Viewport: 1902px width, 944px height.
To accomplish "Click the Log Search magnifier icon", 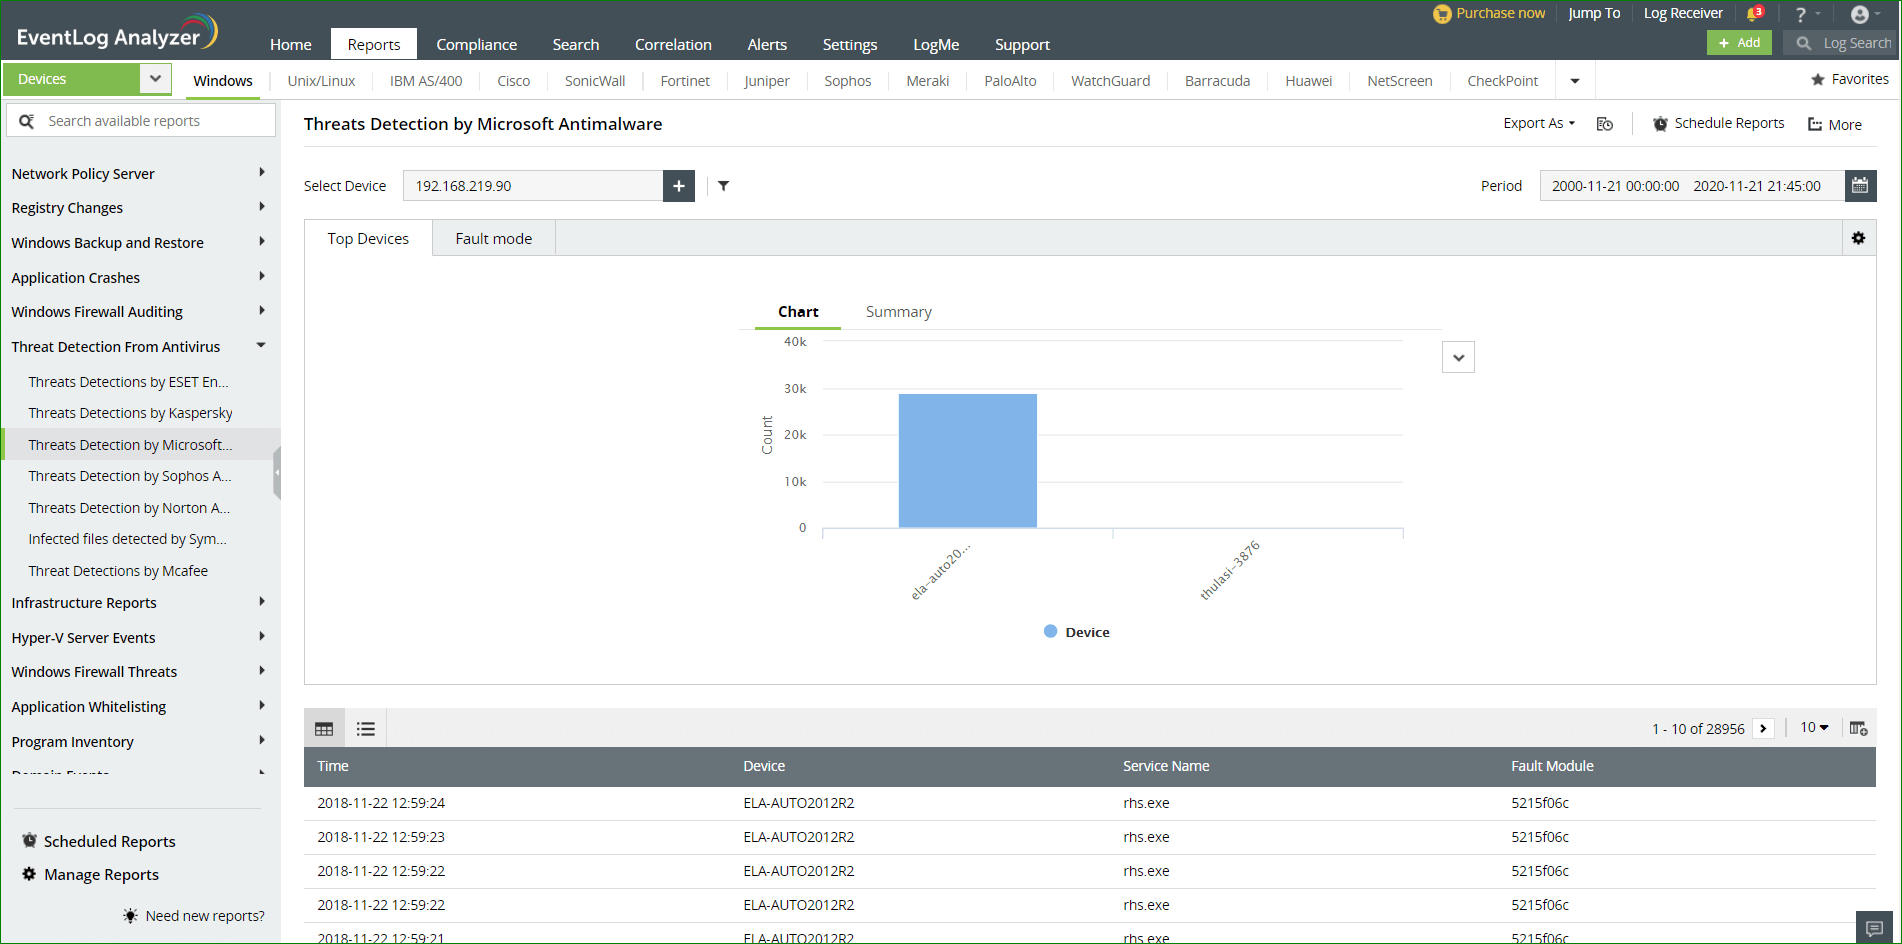I will point(1804,43).
